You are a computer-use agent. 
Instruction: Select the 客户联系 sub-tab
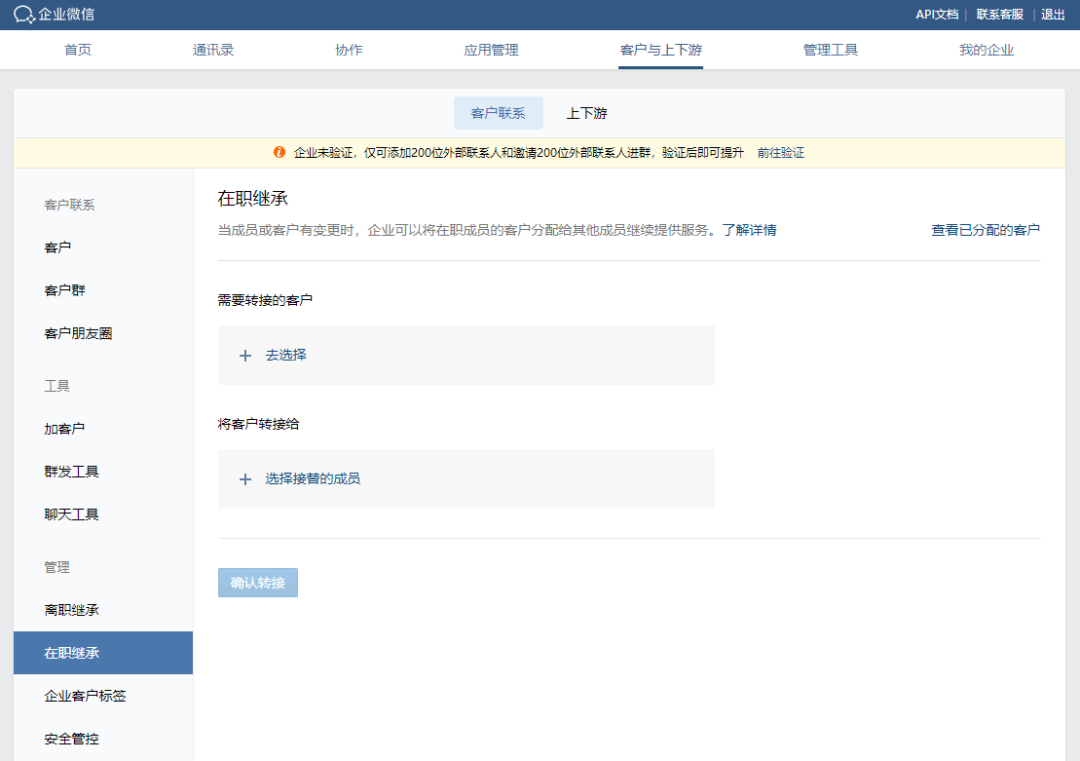(498, 113)
